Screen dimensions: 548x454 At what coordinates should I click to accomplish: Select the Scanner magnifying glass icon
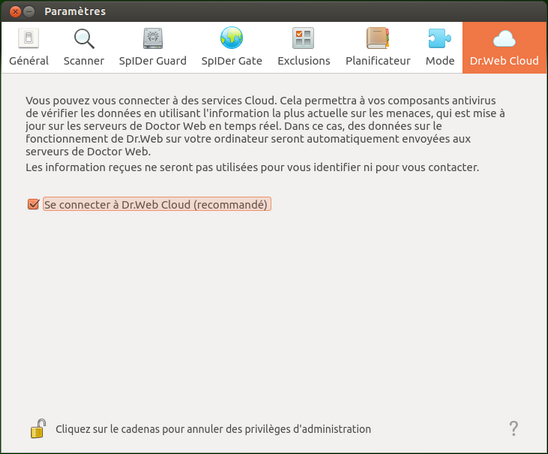coord(84,38)
